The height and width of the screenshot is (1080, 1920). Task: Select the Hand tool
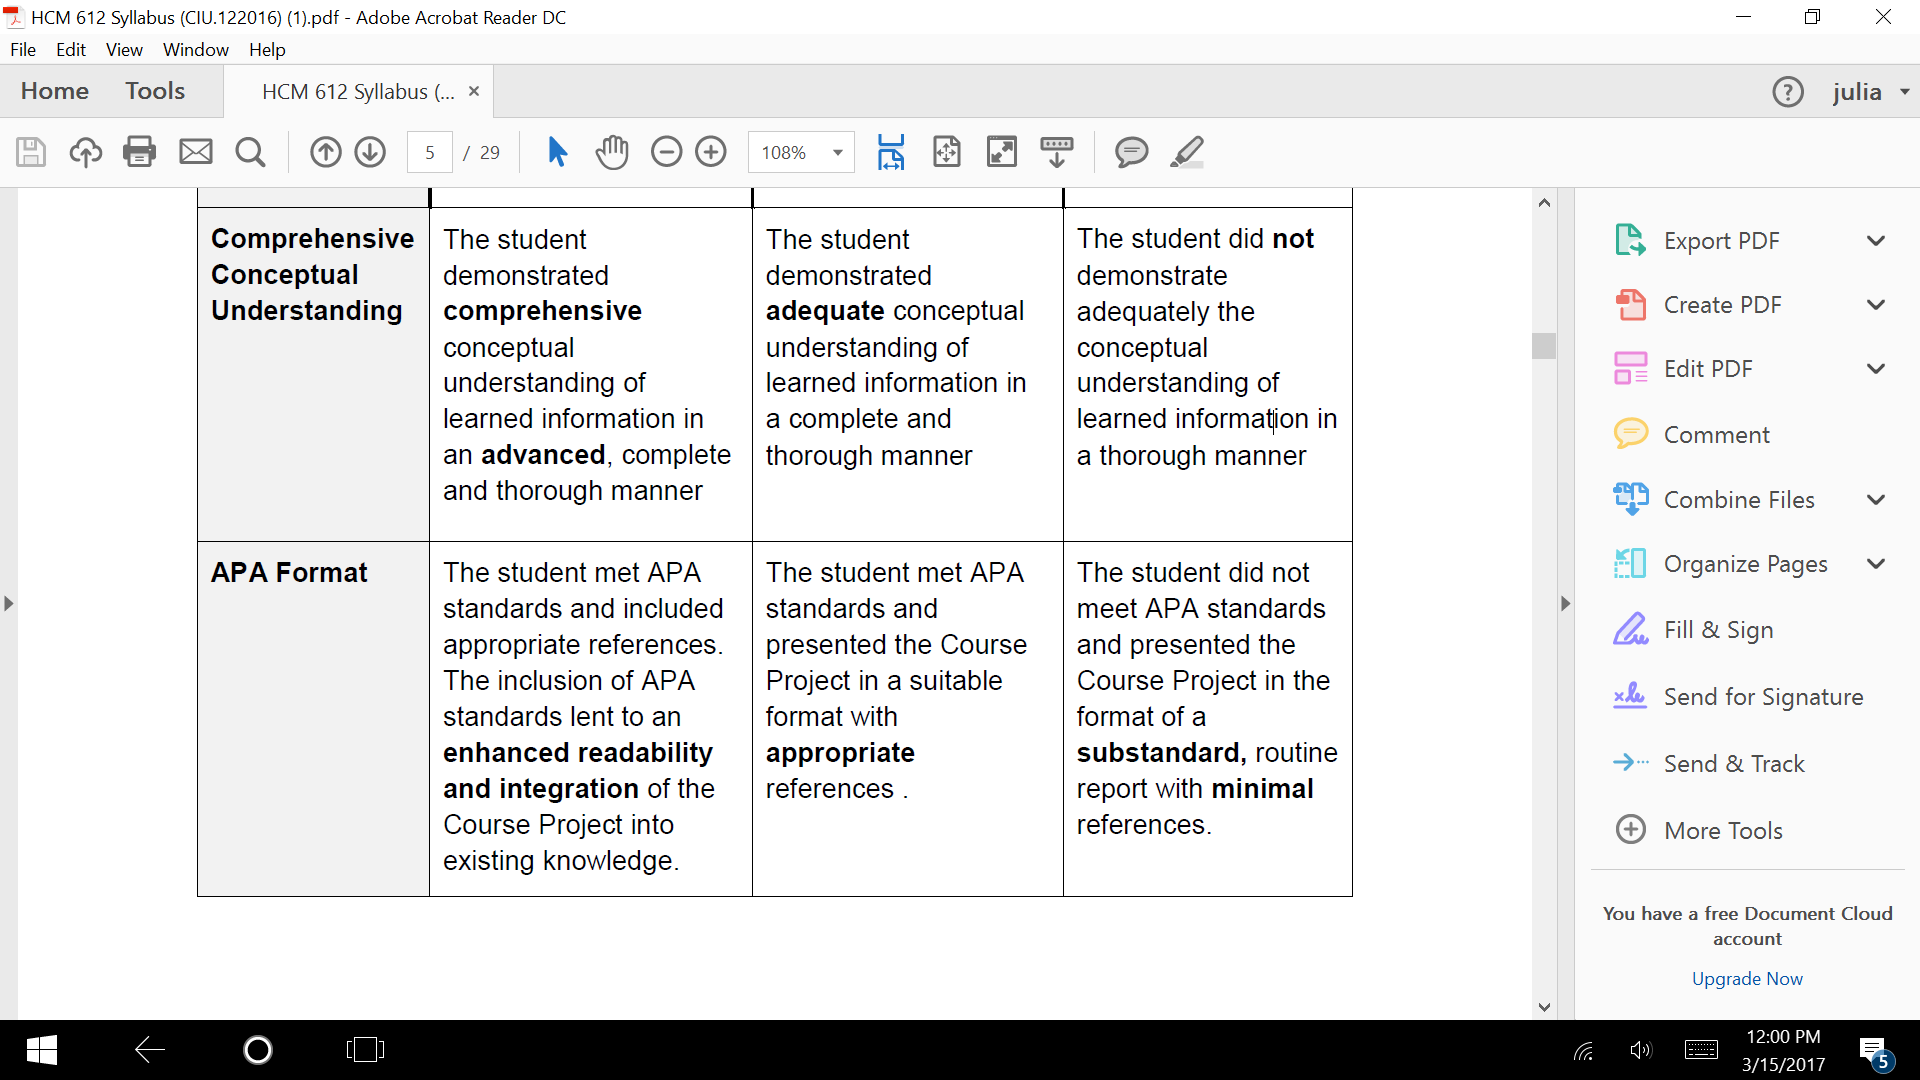pos(612,152)
